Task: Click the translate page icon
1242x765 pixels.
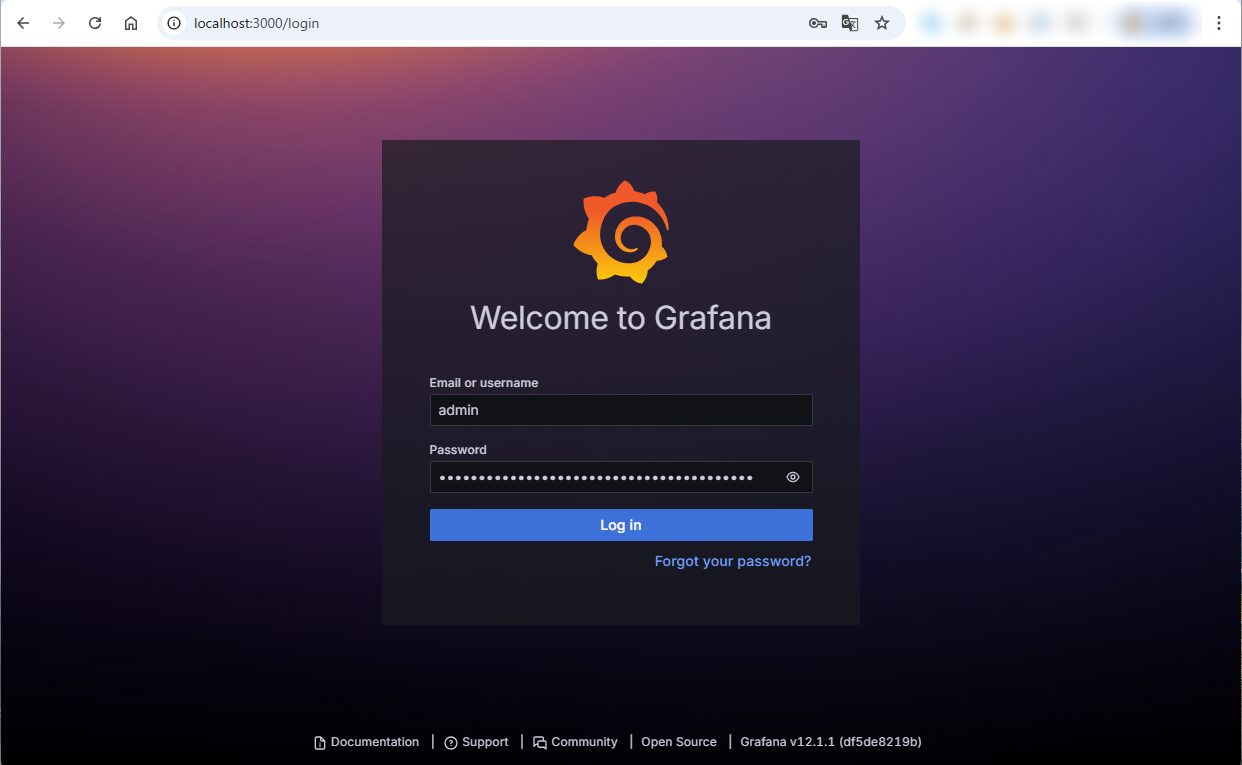Action: tap(850, 23)
